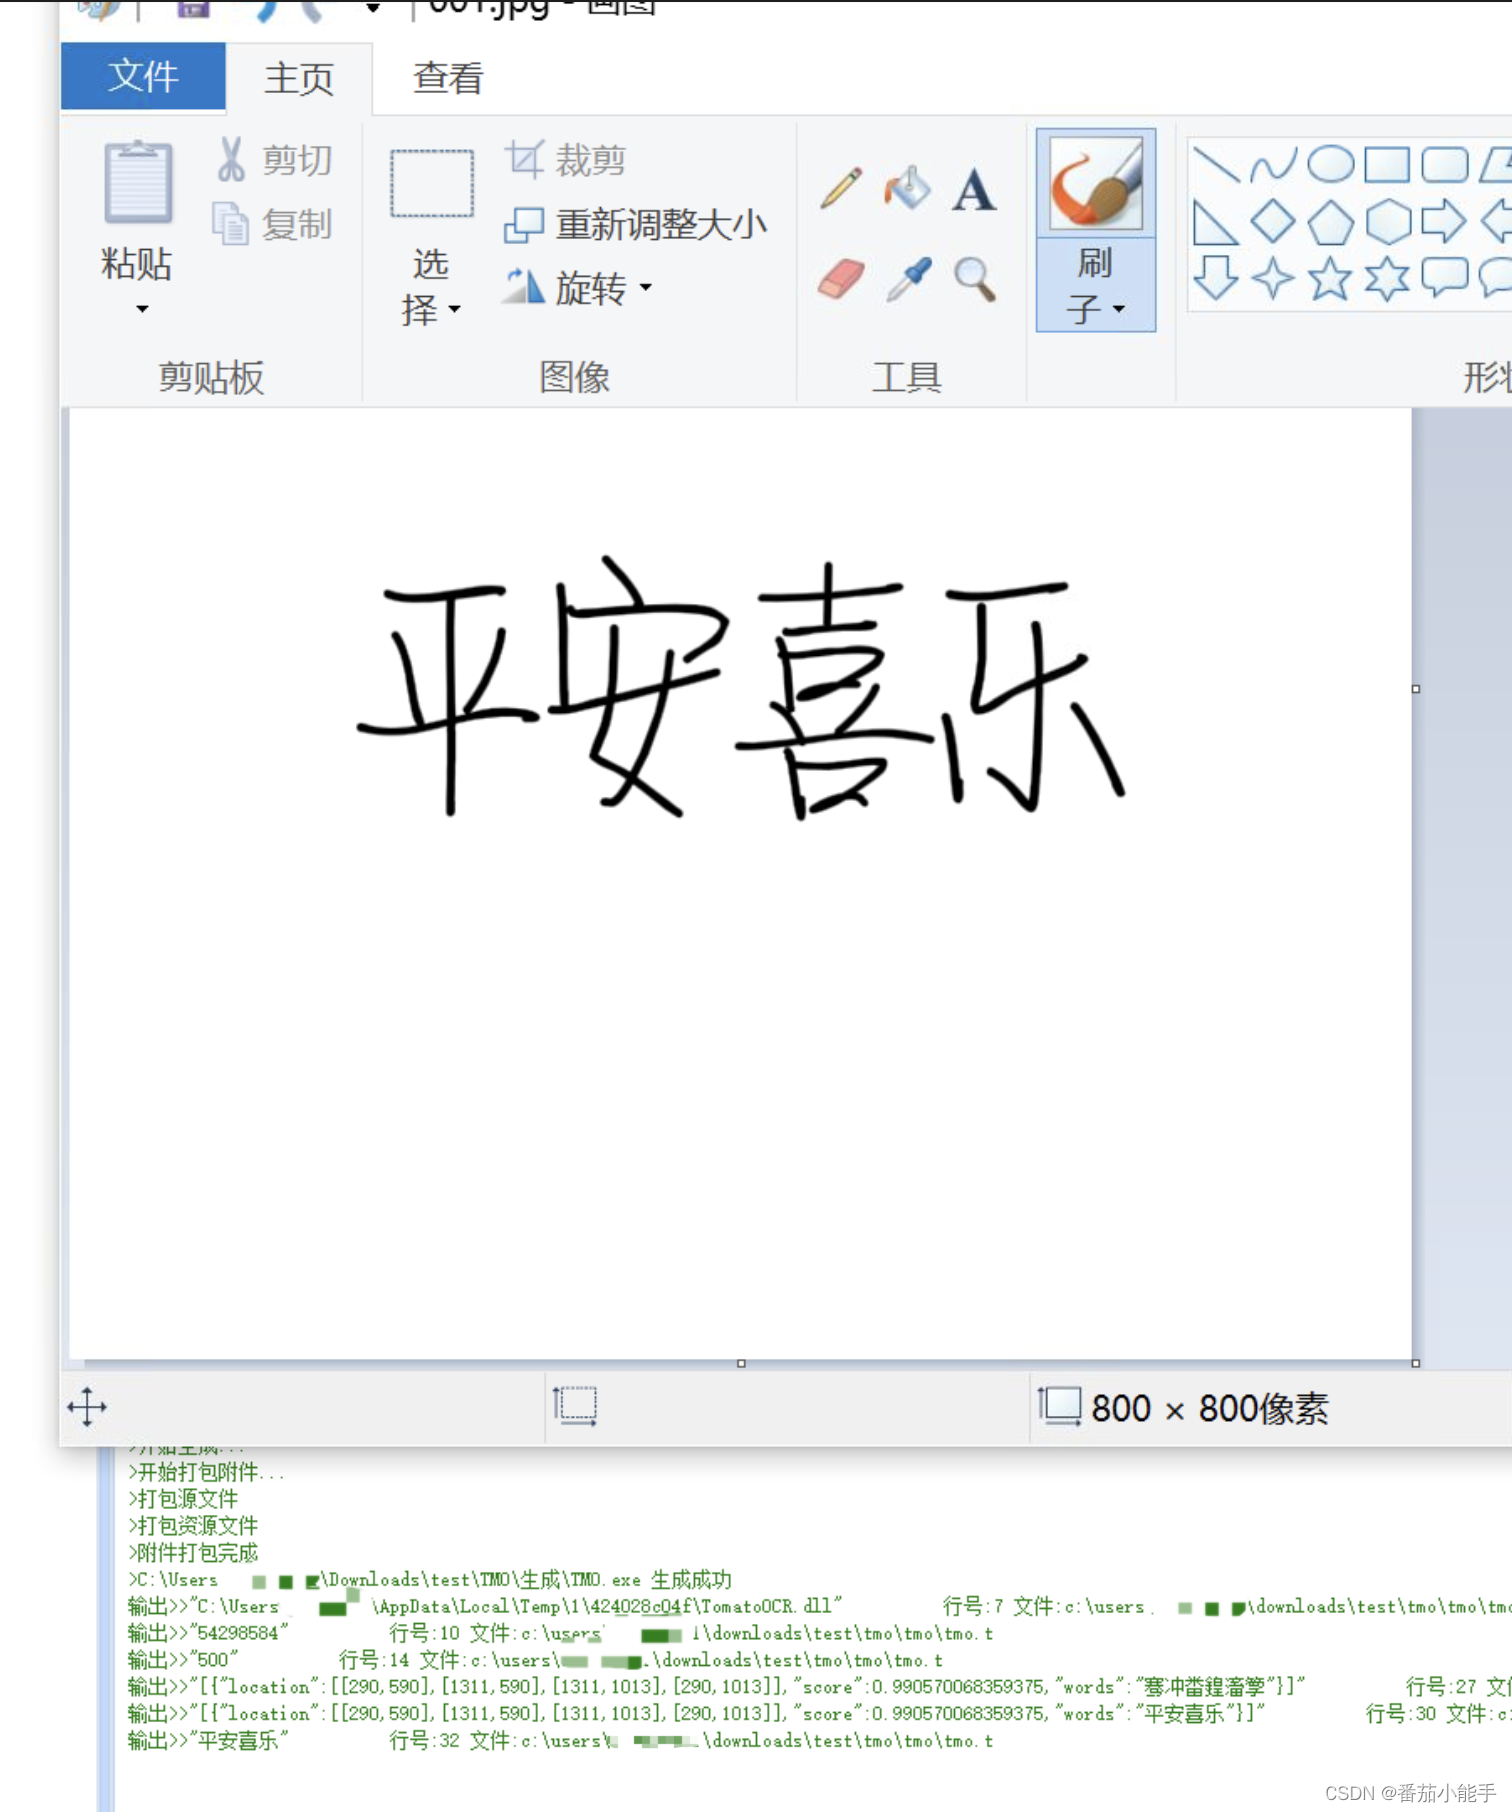Image resolution: width=1512 pixels, height=1812 pixels.
Task: Open the 选择 dropdown arrow
Action: [x=455, y=309]
